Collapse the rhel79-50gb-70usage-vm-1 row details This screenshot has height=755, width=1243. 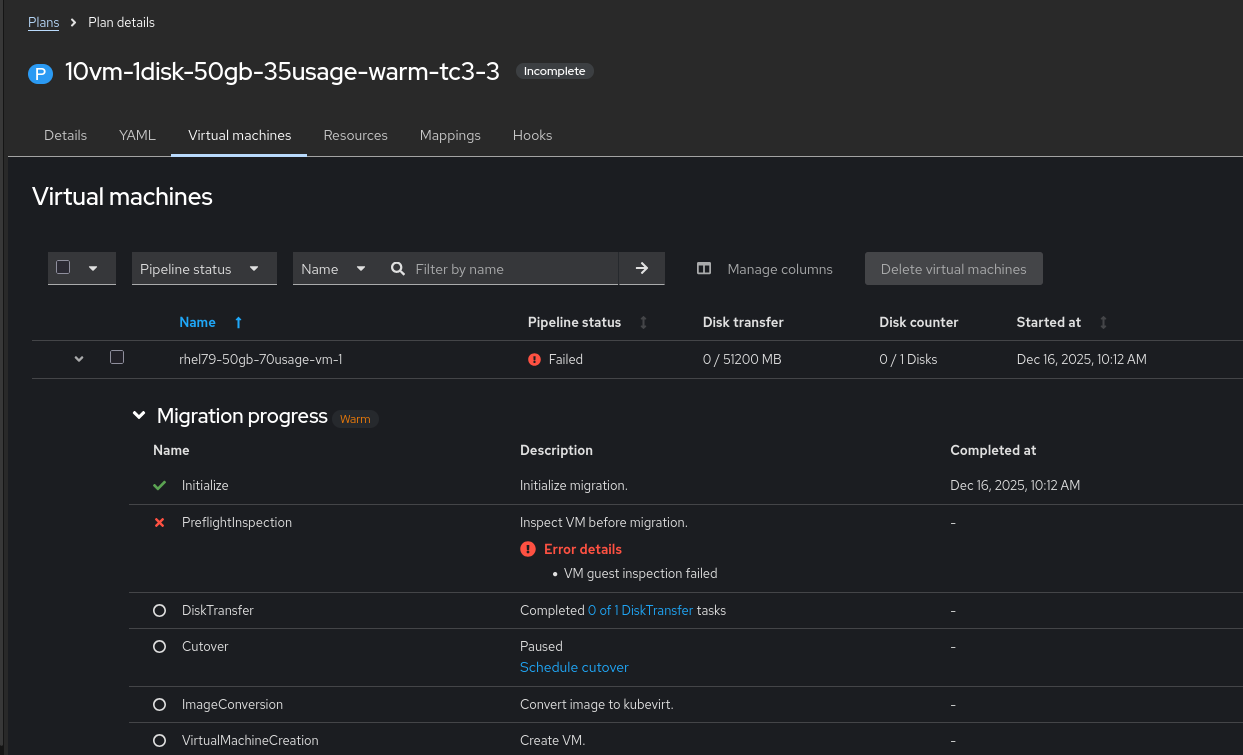coord(79,359)
